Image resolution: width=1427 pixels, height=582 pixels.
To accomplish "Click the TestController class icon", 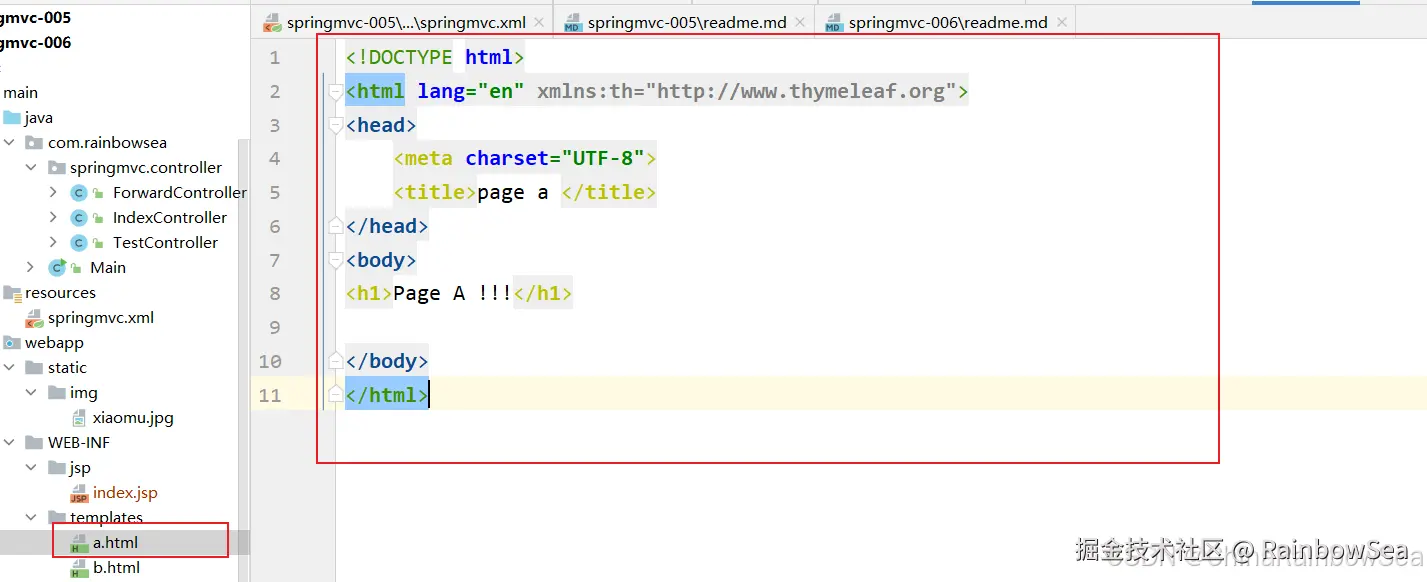I will (x=79, y=242).
